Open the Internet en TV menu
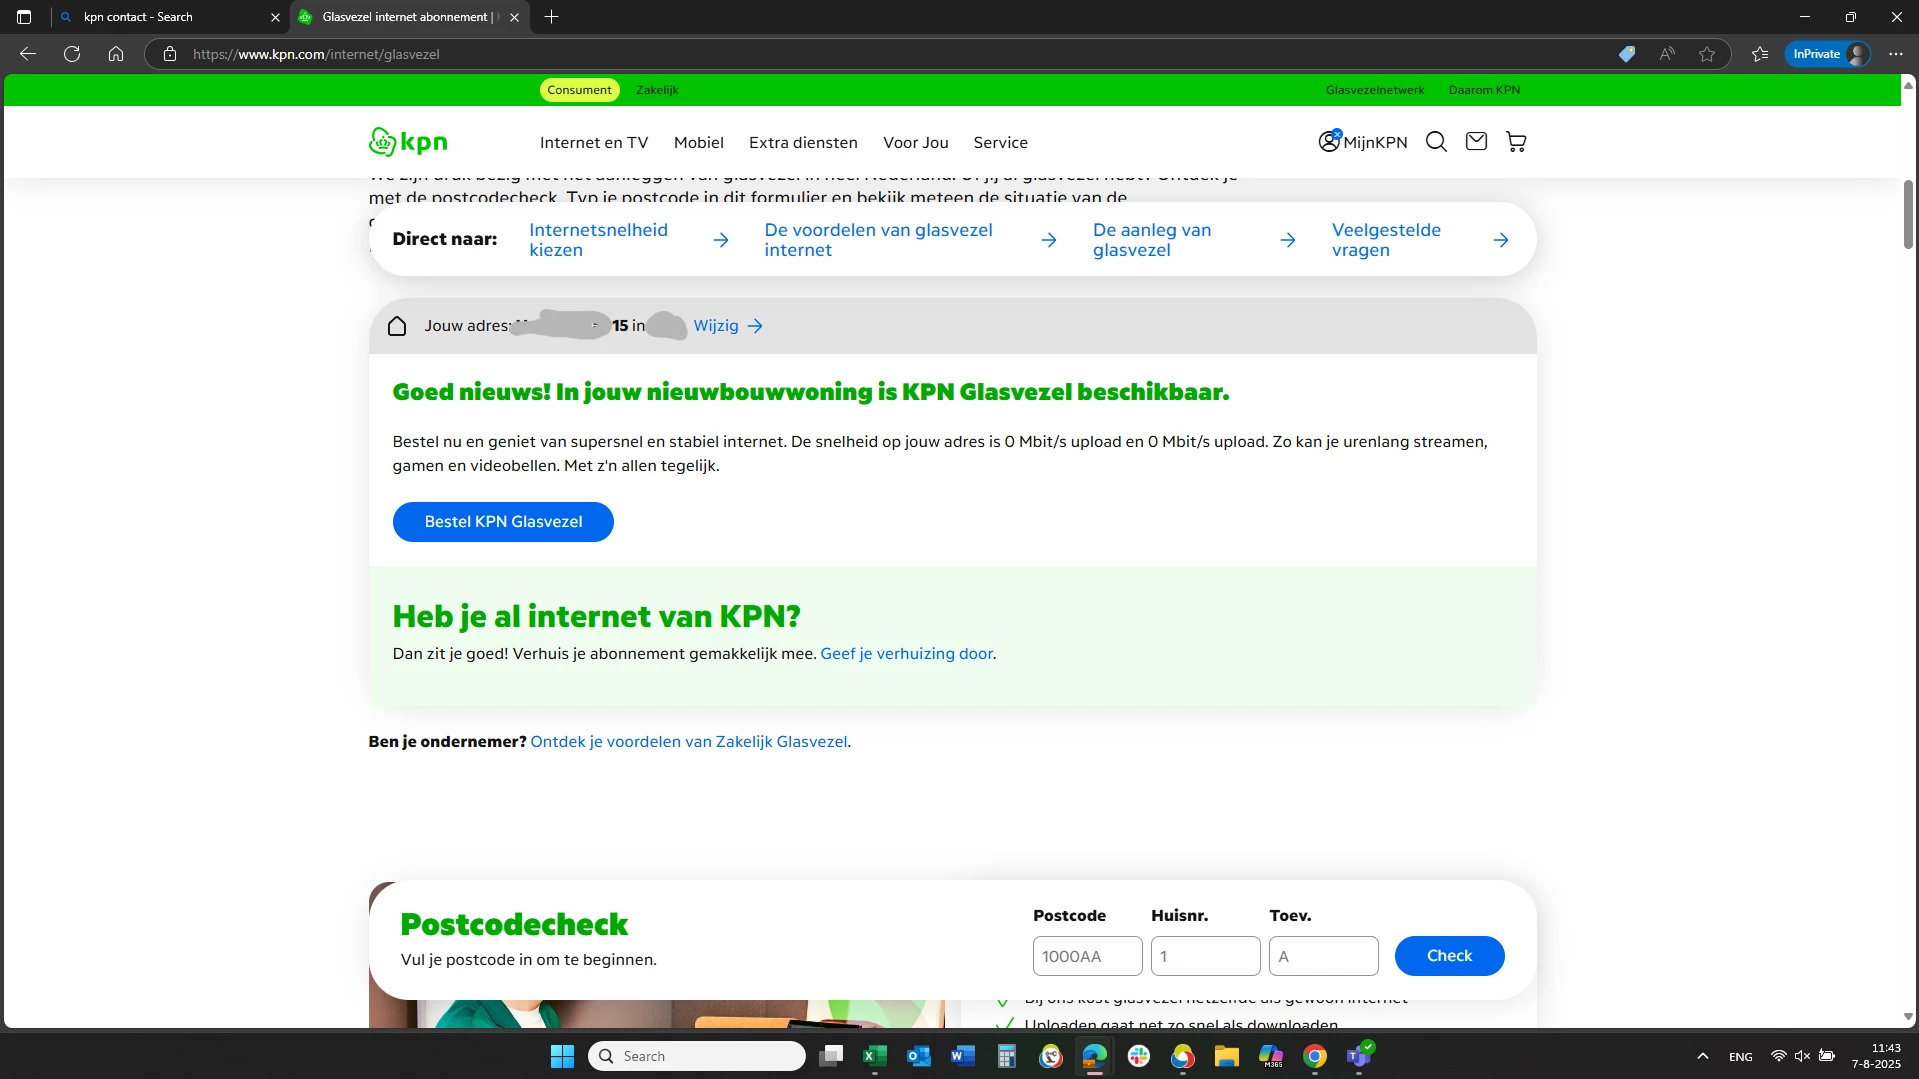1919x1079 pixels. tap(594, 143)
